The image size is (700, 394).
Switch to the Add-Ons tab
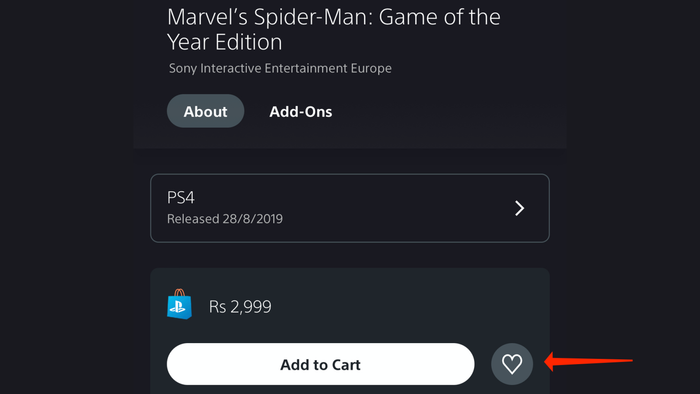click(x=300, y=111)
